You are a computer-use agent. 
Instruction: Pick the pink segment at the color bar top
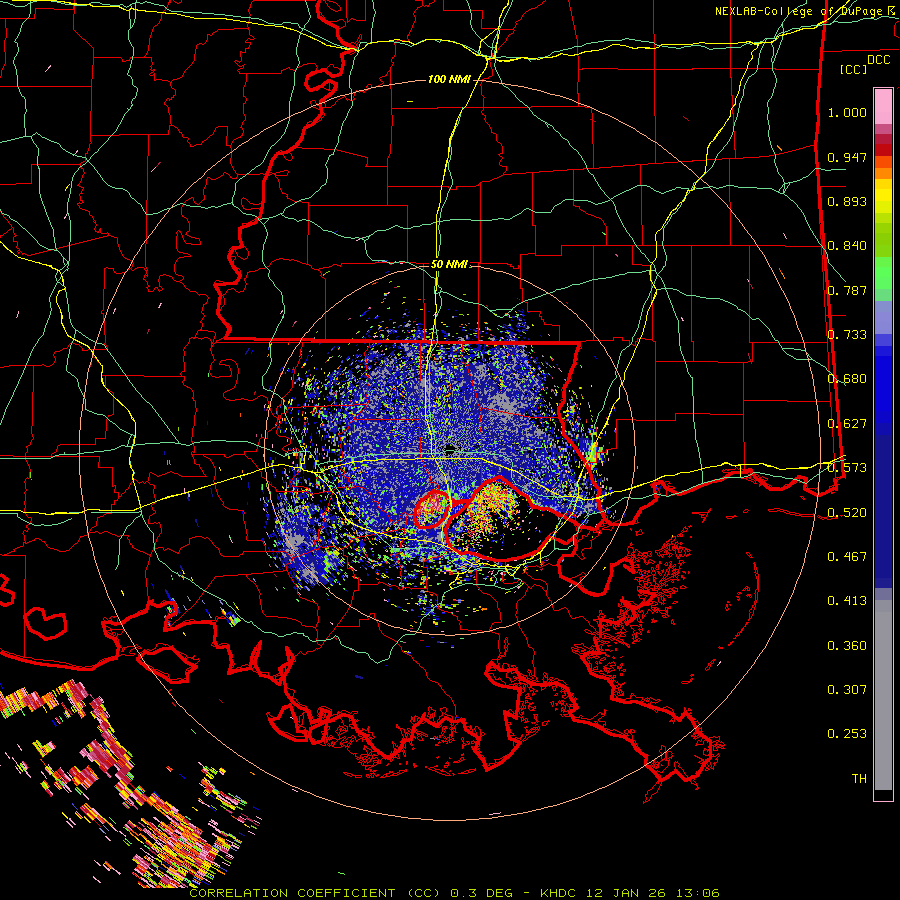point(883,107)
